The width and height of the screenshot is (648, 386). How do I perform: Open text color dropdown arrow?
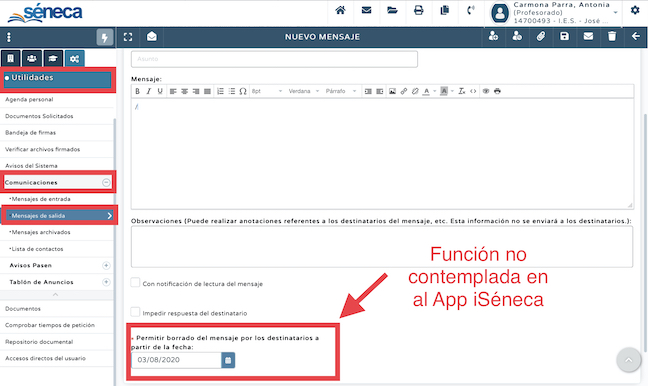tap(434, 91)
